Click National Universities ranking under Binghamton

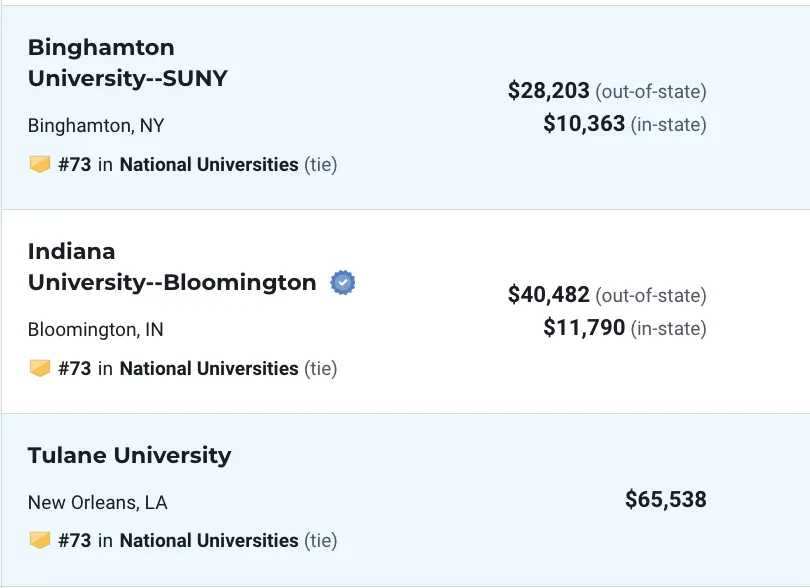click(209, 165)
